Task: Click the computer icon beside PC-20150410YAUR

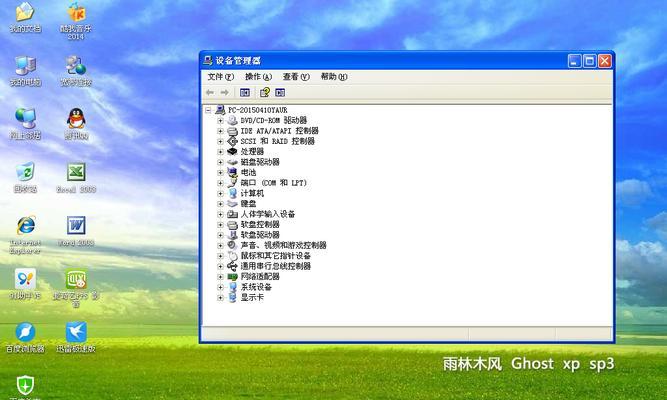Action: [220, 110]
